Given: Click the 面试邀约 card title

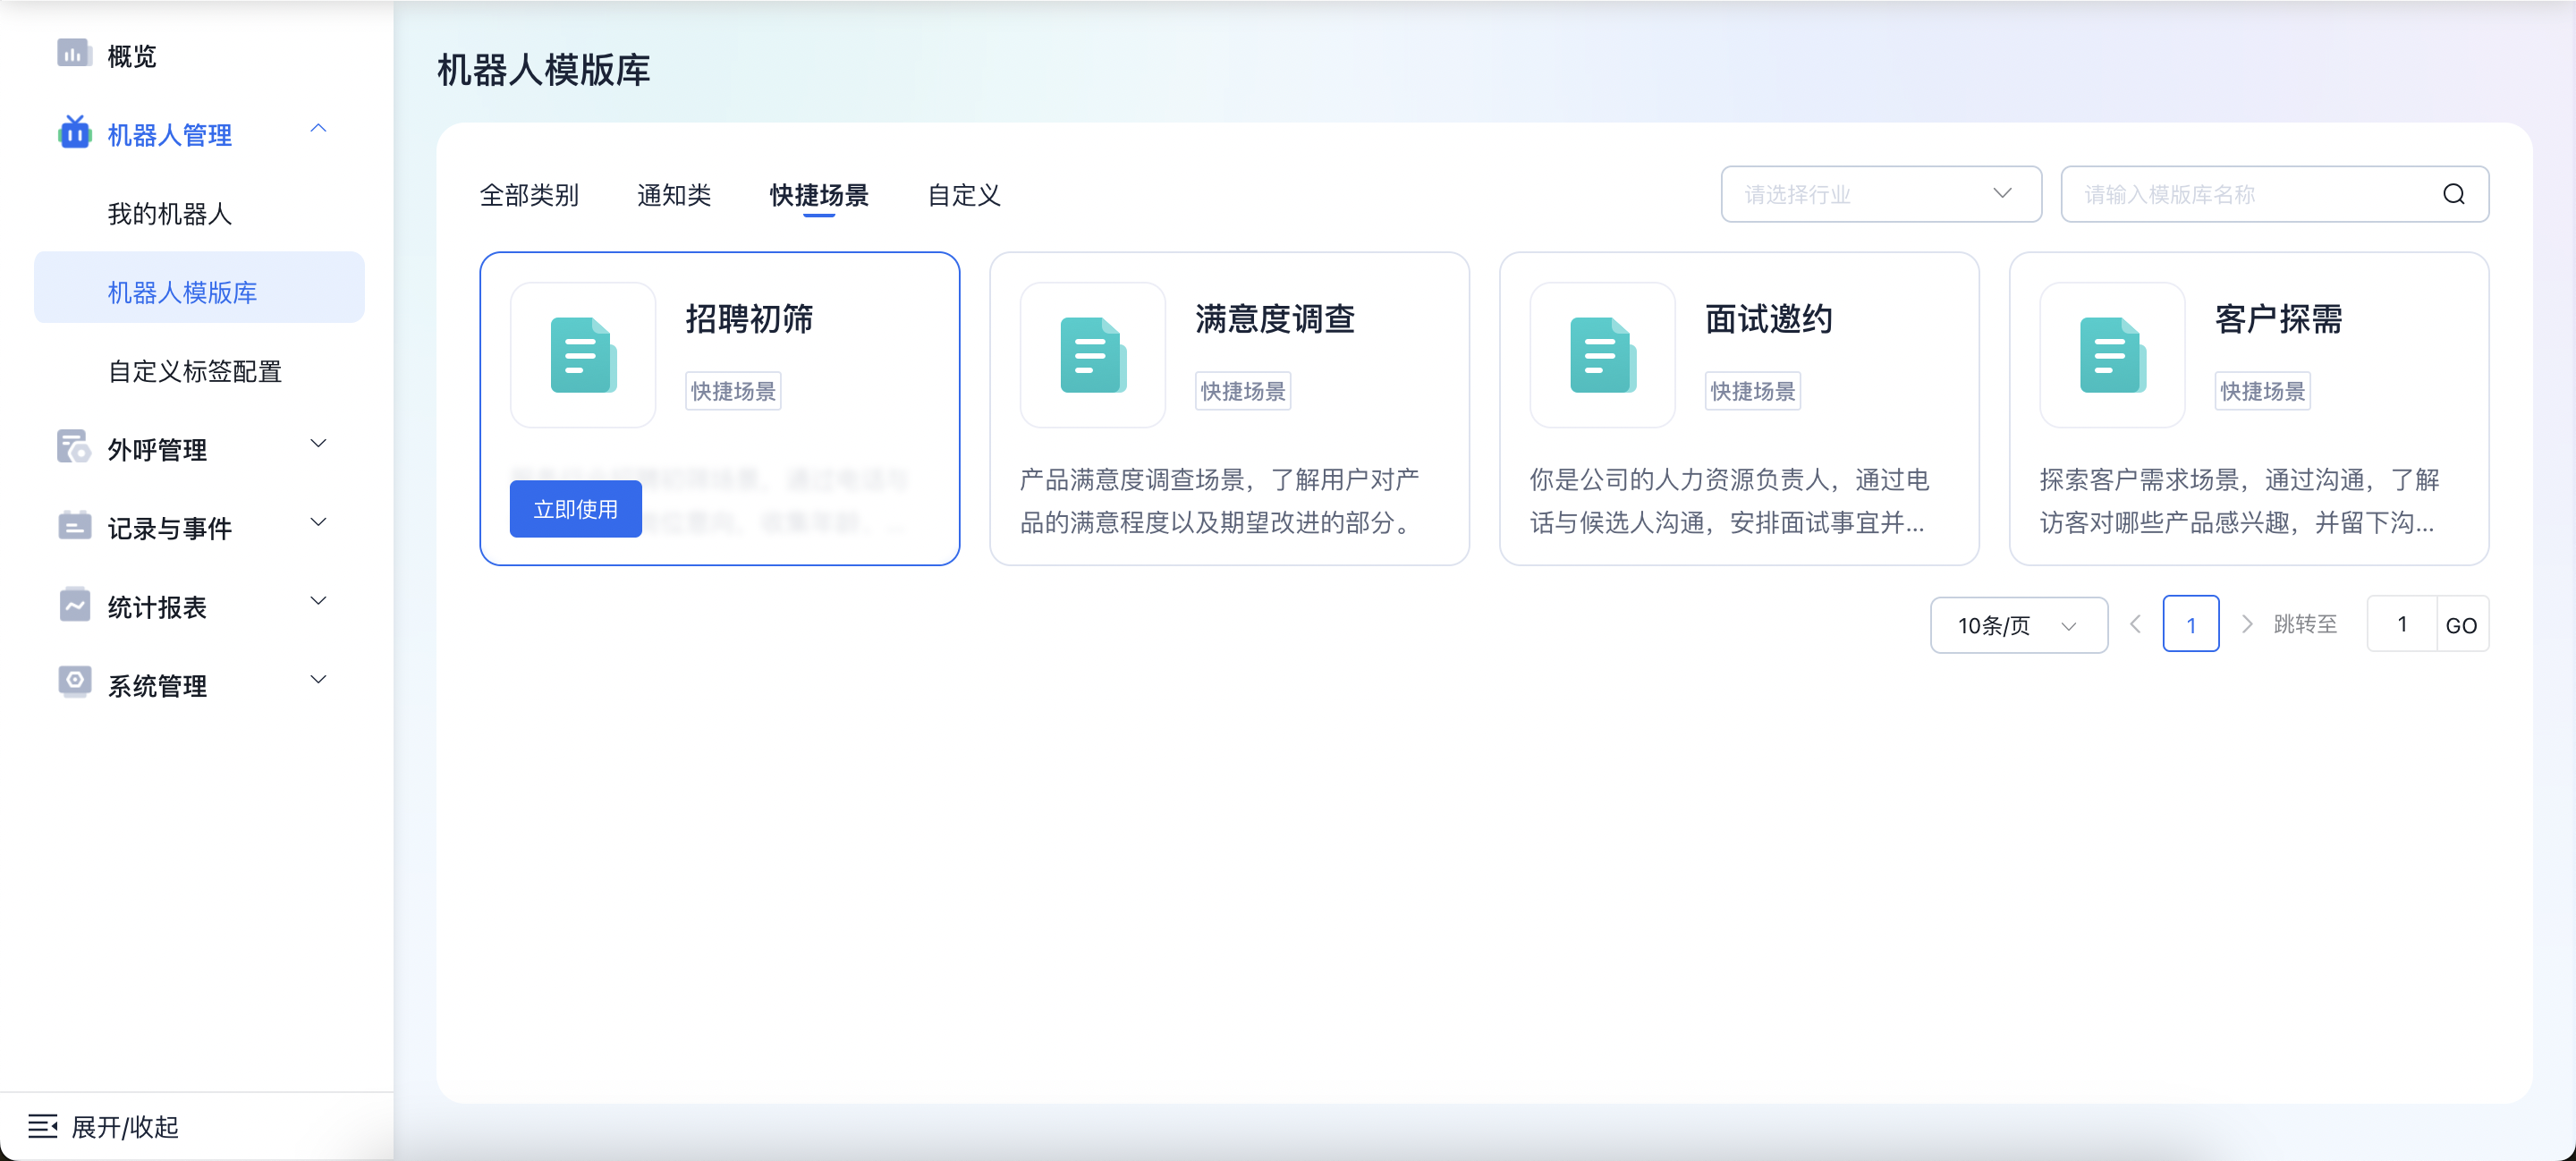Looking at the screenshot, I should pyautogui.click(x=1768, y=319).
